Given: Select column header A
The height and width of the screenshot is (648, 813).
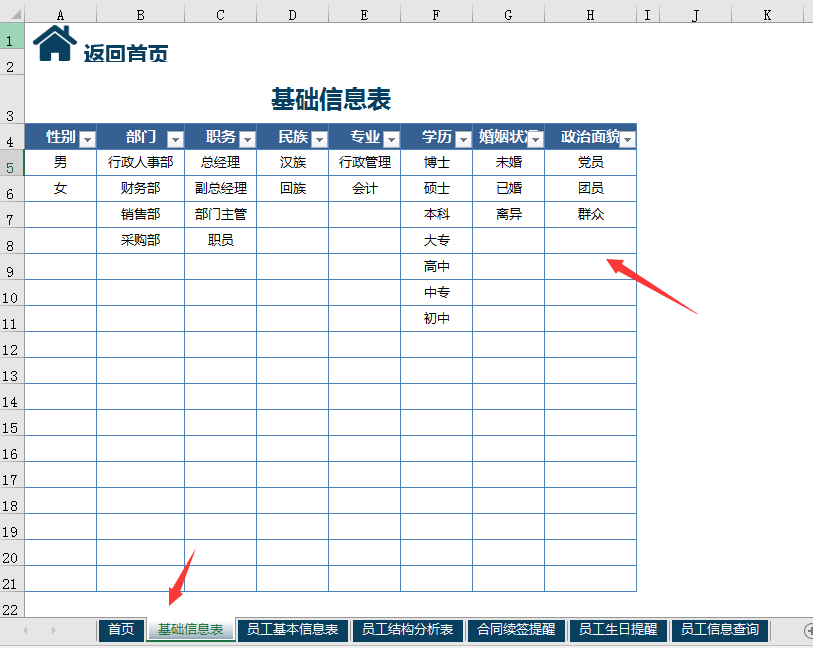Looking at the screenshot, I should (x=60, y=13).
